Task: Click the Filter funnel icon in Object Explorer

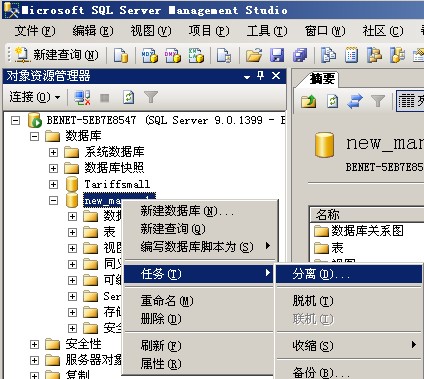Action: coord(151,97)
